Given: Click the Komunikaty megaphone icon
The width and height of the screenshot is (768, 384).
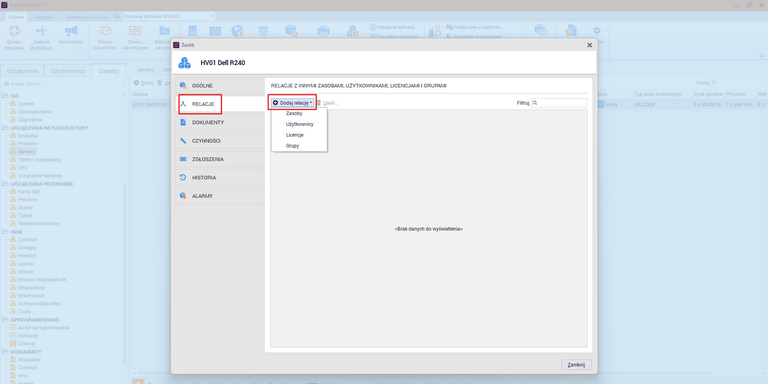Looking at the screenshot, I should coord(71,31).
